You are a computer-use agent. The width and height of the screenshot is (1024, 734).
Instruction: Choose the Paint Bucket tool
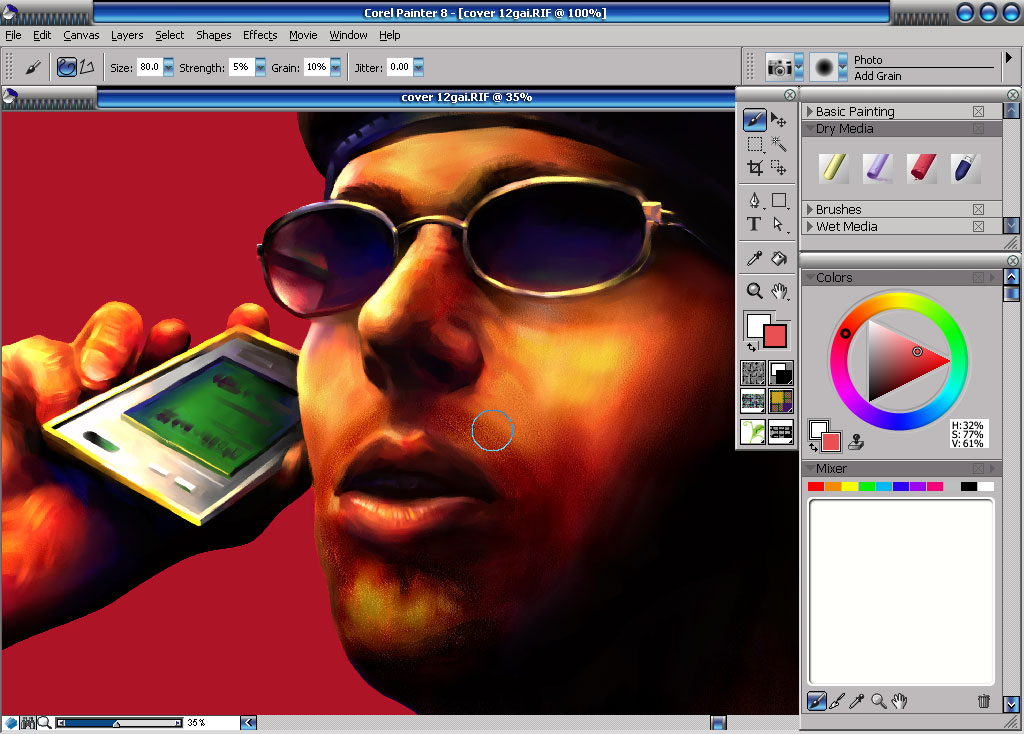click(779, 258)
